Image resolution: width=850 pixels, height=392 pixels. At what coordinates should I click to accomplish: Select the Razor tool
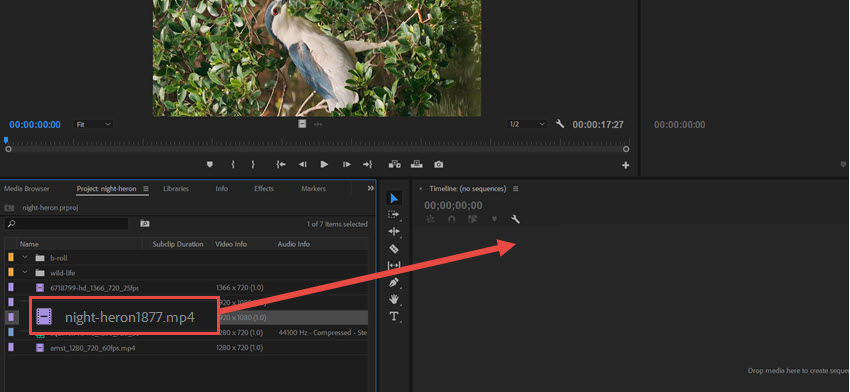(394, 248)
